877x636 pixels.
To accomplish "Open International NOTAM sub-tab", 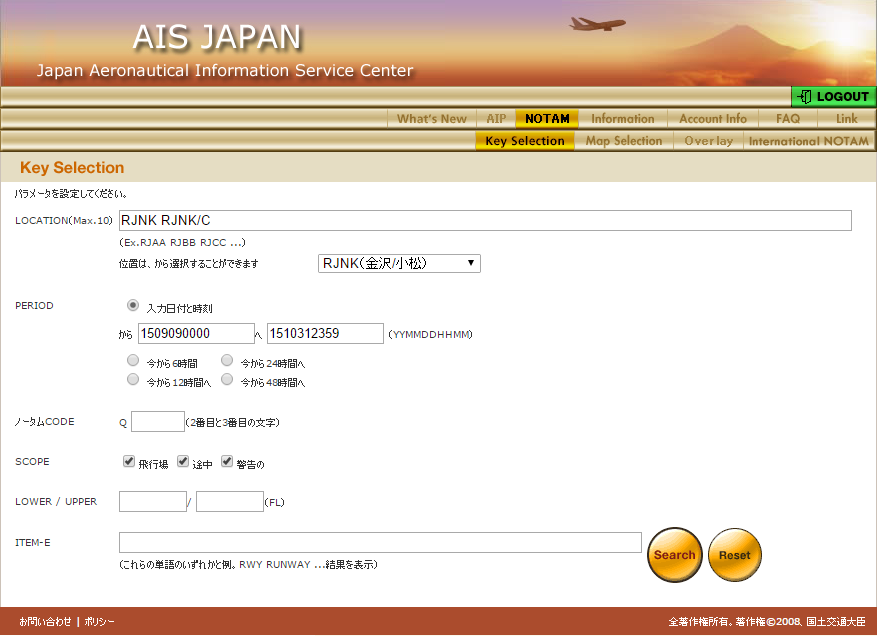I will pos(809,141).
